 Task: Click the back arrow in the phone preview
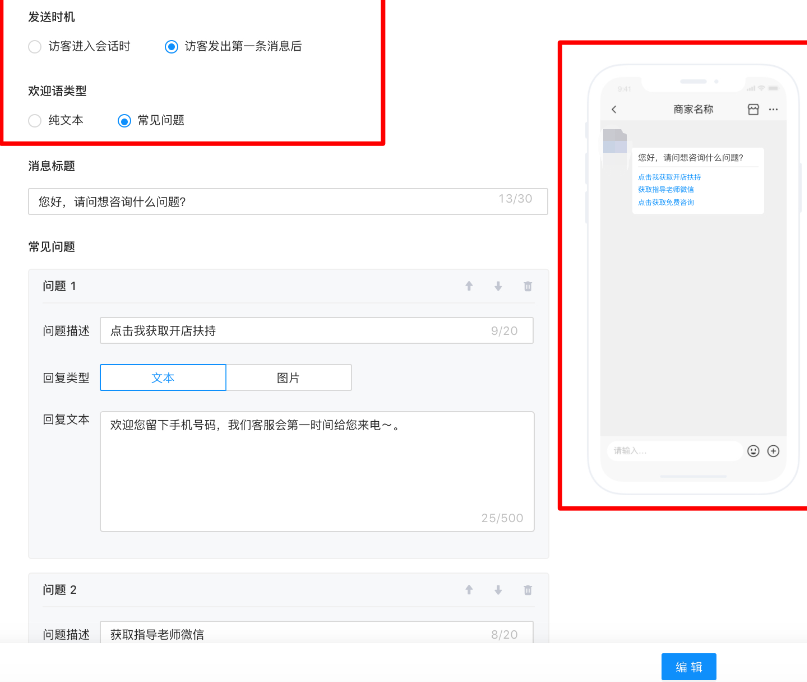pos(614,108)
